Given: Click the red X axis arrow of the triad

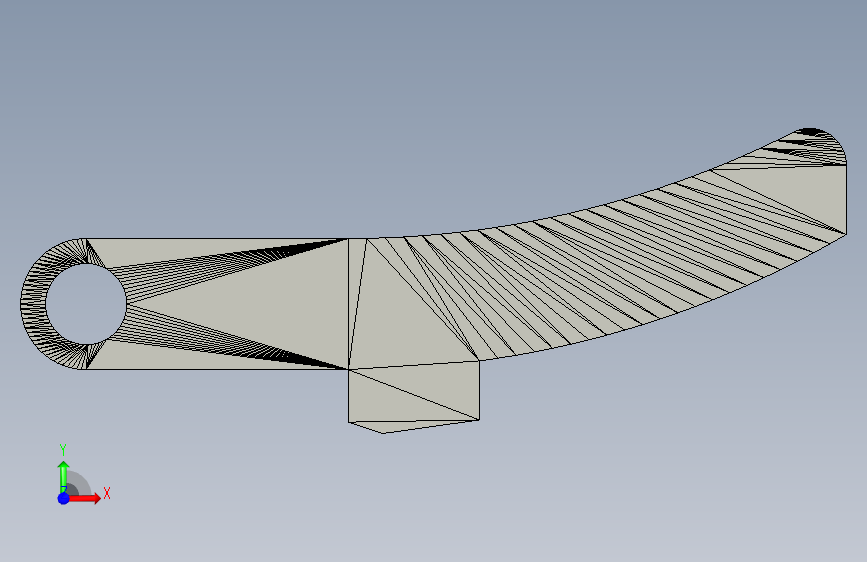Looking at the screenshot, I should (x=84, y=498).
